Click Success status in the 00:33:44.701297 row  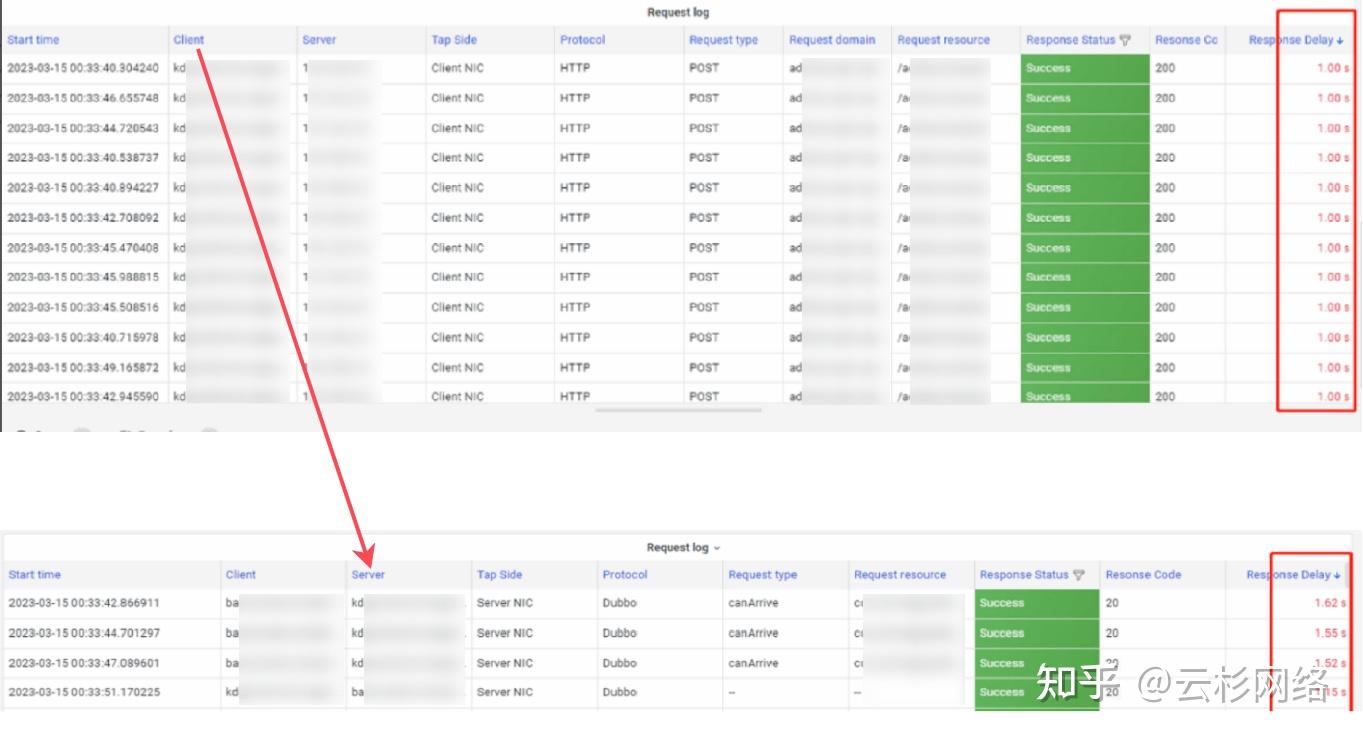point(1037,633)
